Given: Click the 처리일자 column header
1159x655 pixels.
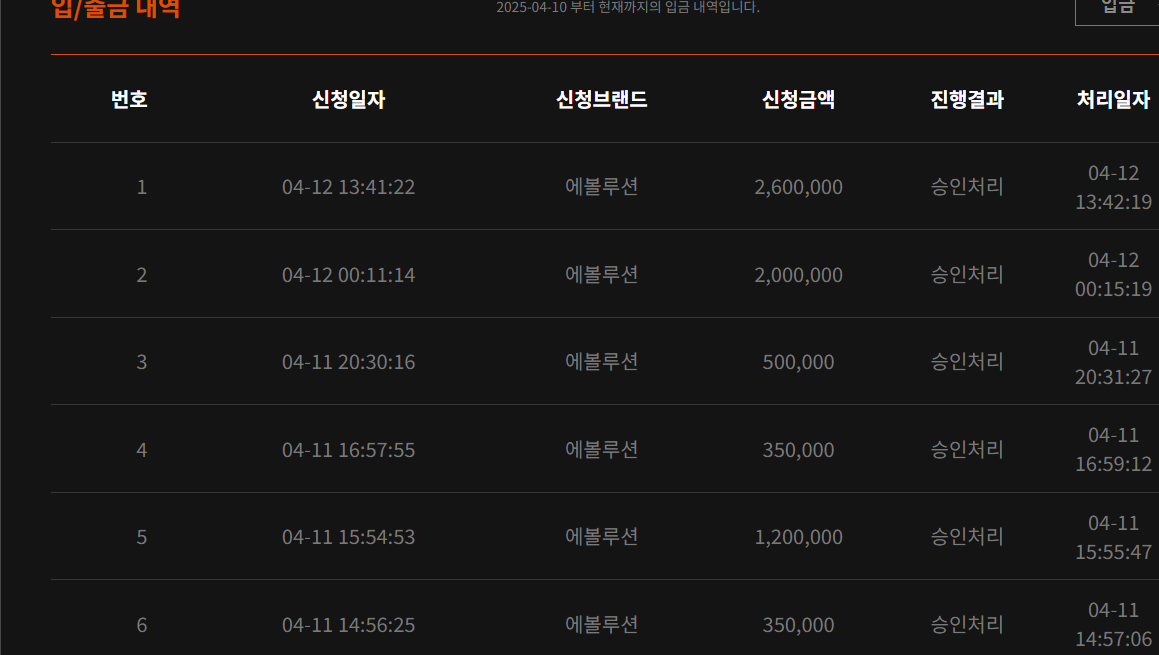Looking at the screenshot, I should click(x=1113, y=100).
